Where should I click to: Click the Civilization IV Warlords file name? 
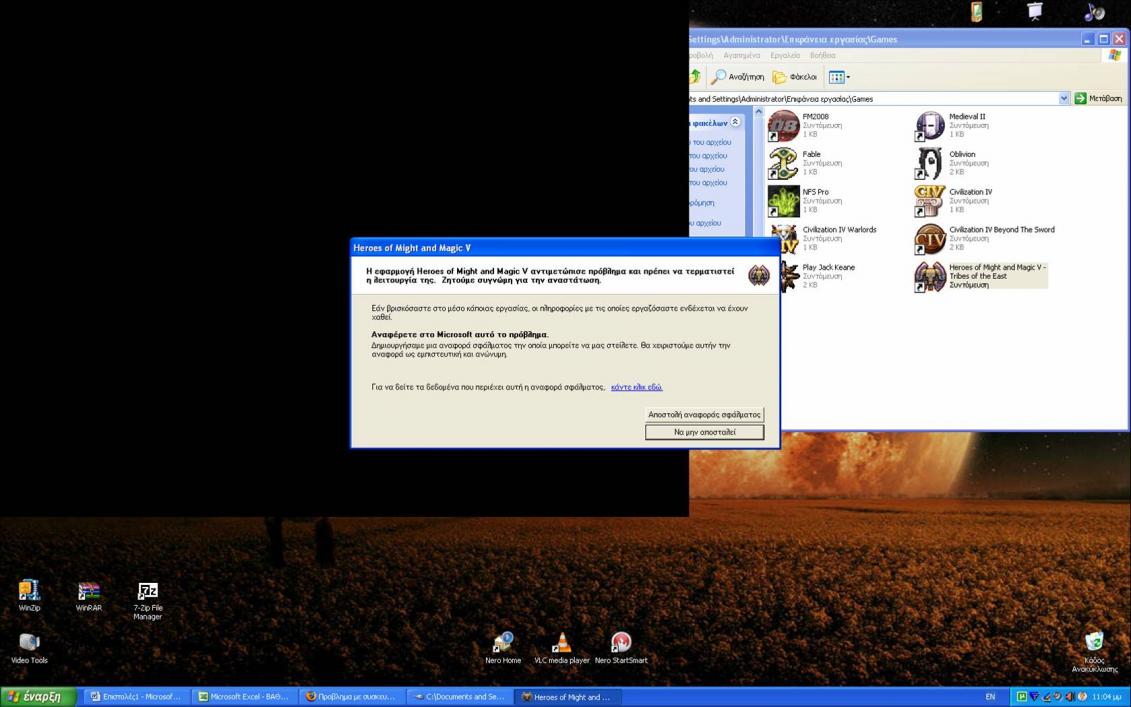pyautogui.click(x=839, y=230)
